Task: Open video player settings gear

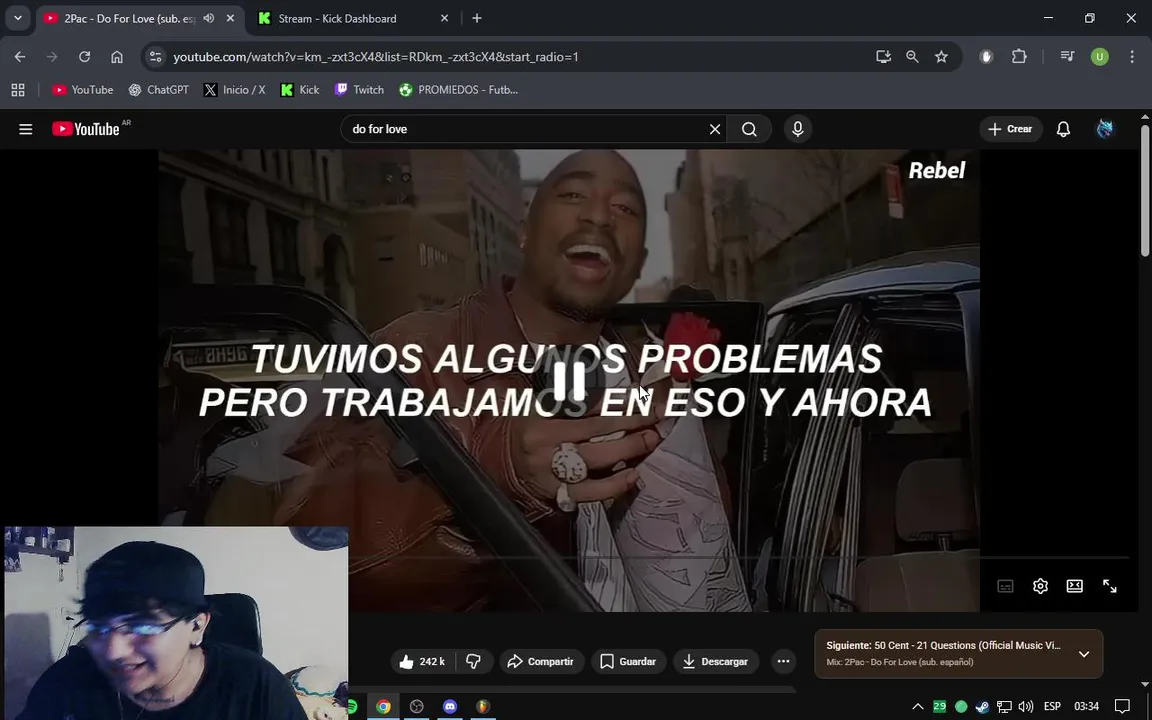Action: pyautogui.click(x=1040, y=586)
